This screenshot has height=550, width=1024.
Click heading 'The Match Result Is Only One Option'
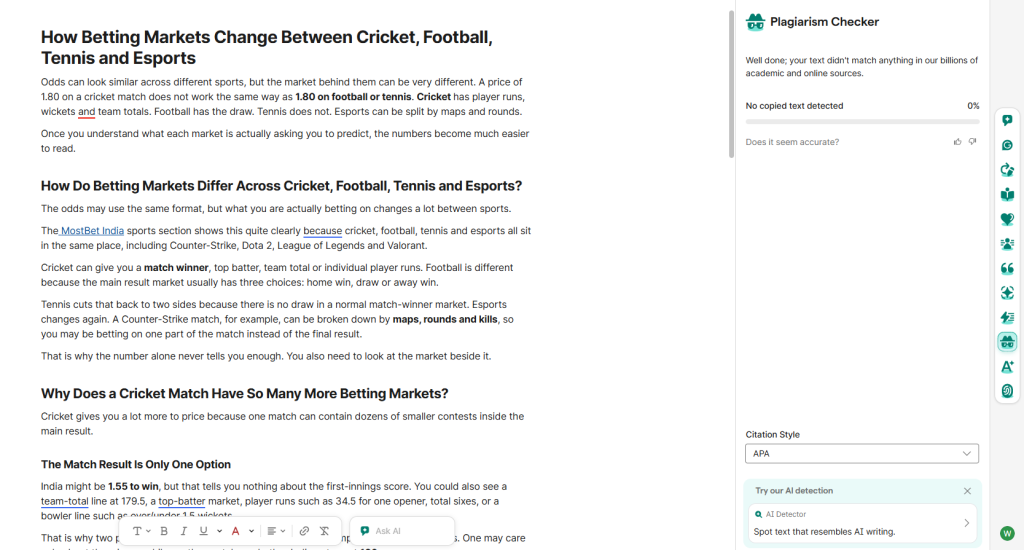click(136, 464)
